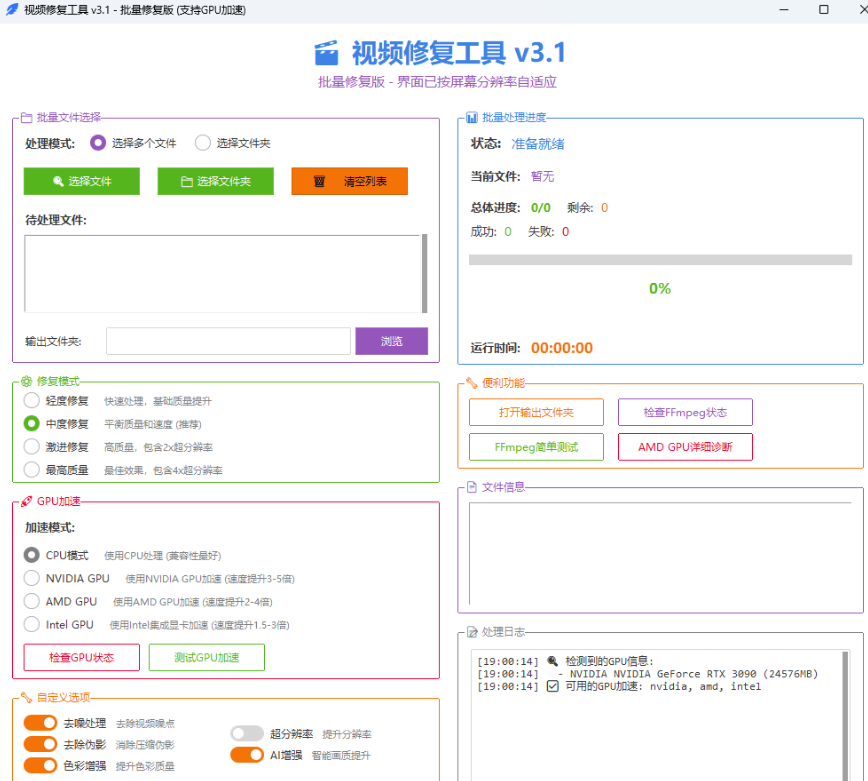Viewport: 868px width, 781px height.
Task: Toggle the 色彩增强 switch
Action: coord(40,766)
